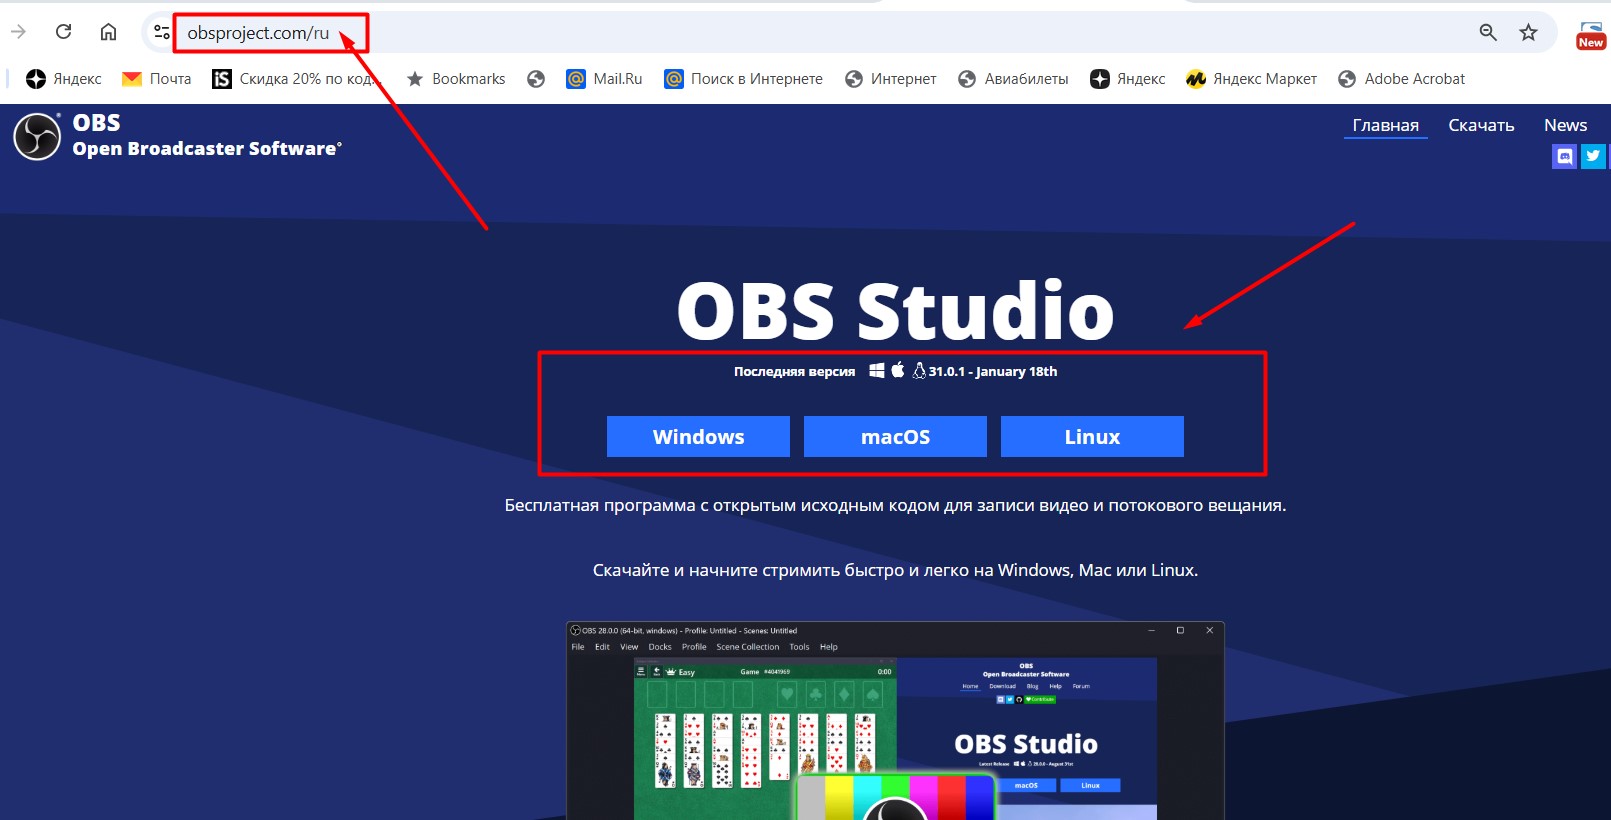Click the browser forward arrow
The height and width of the screenshot is (820, 1611).
coord(18,32)
